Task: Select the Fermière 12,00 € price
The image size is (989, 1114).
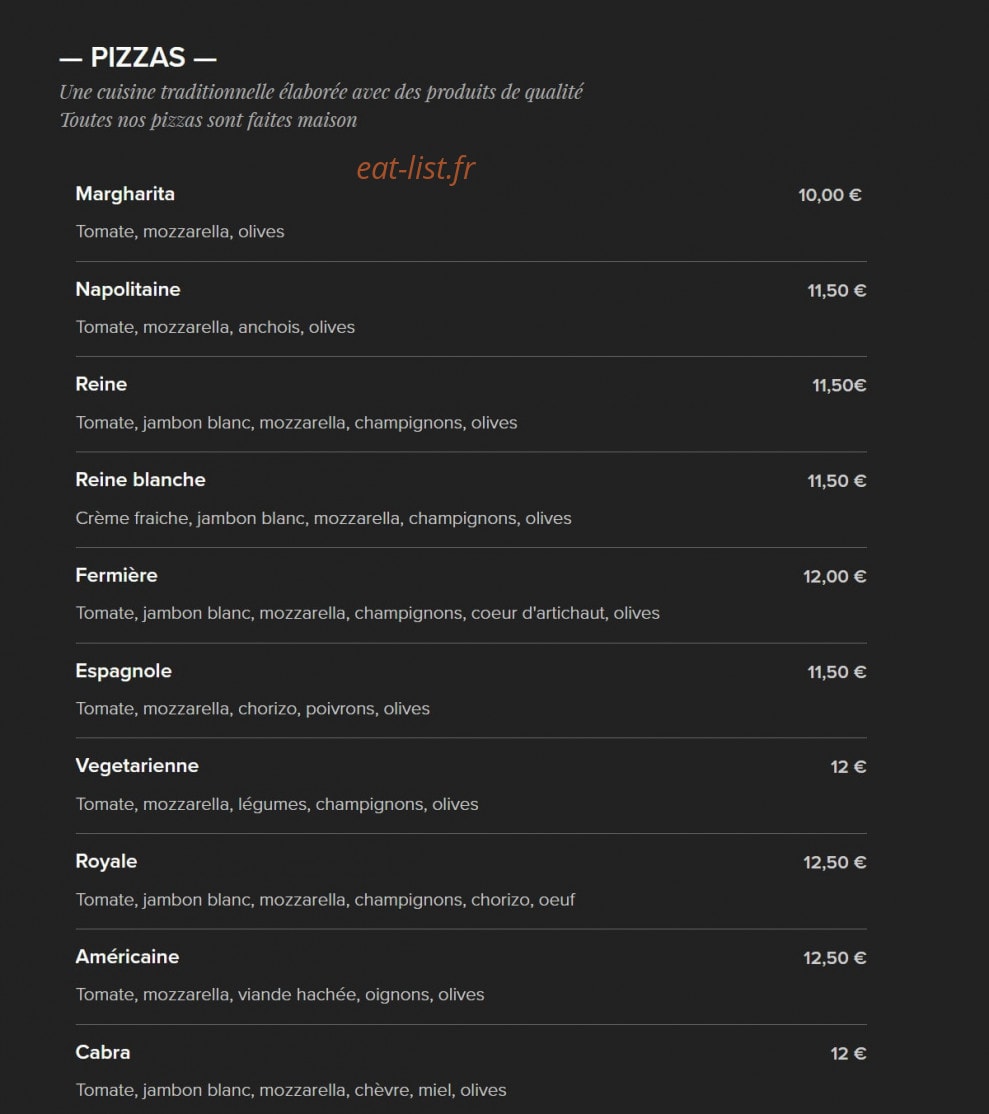Action: tap(835, 576)
